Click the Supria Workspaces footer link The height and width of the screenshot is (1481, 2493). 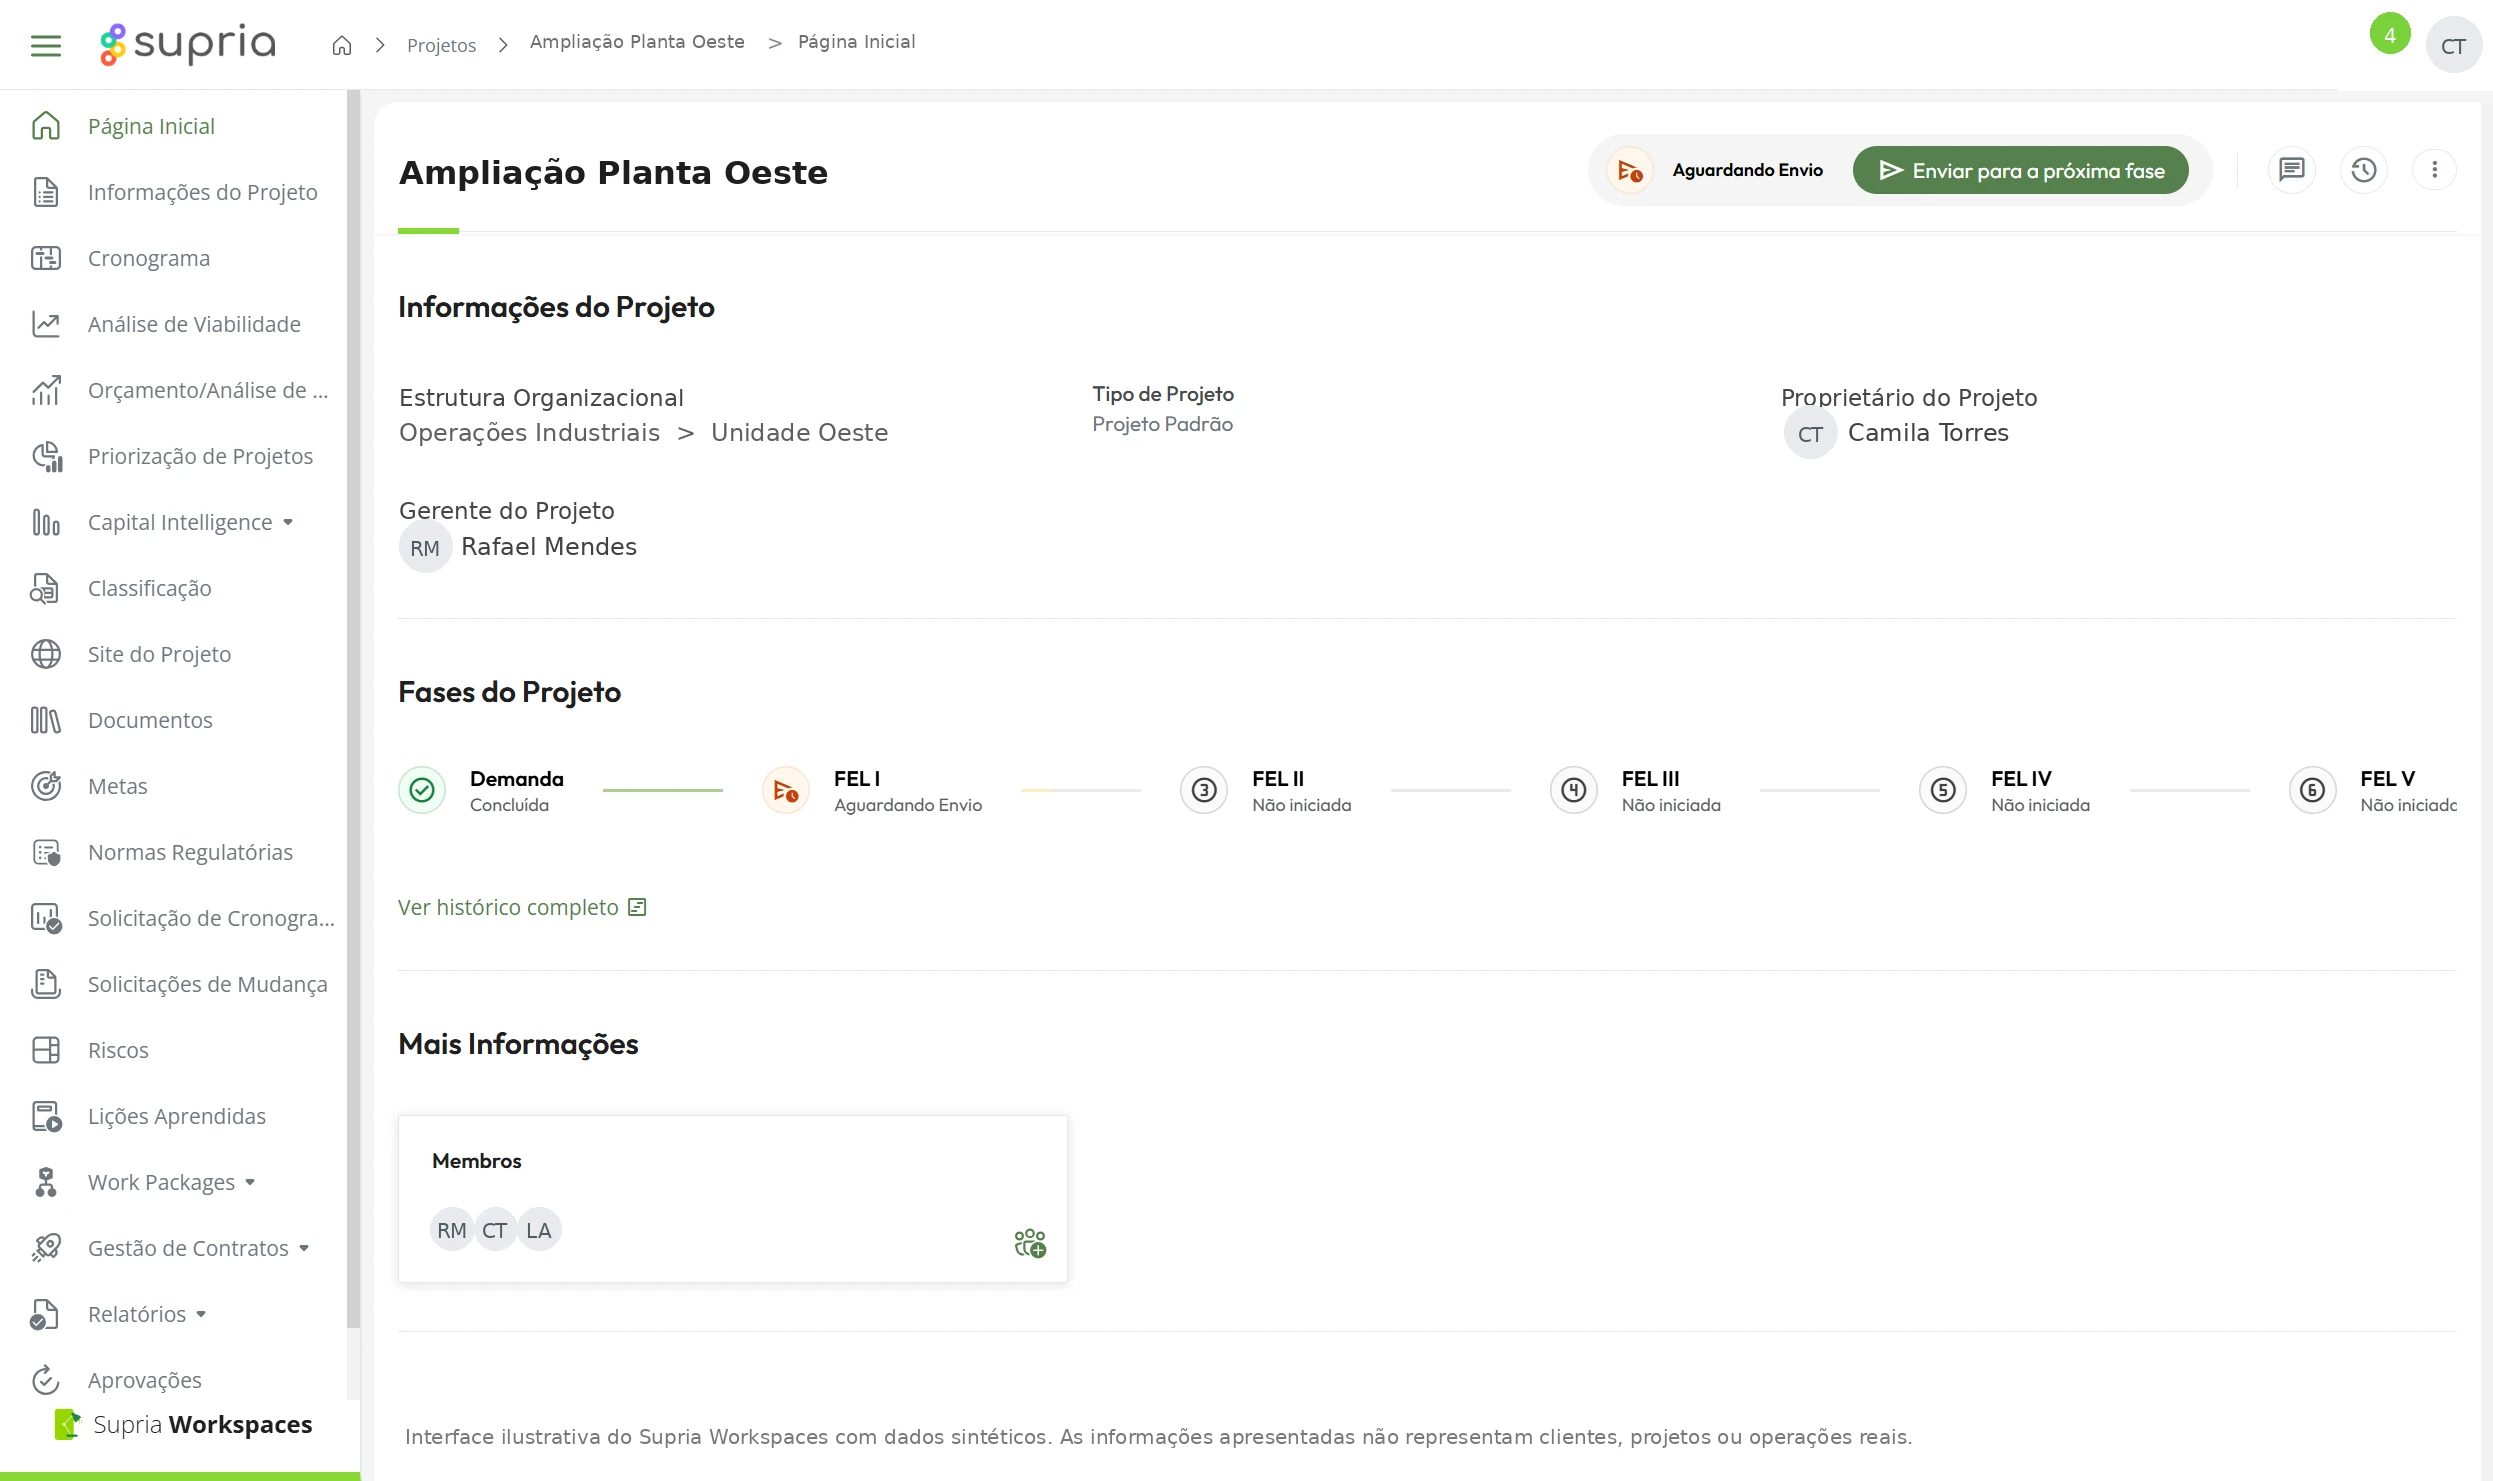183,1424
